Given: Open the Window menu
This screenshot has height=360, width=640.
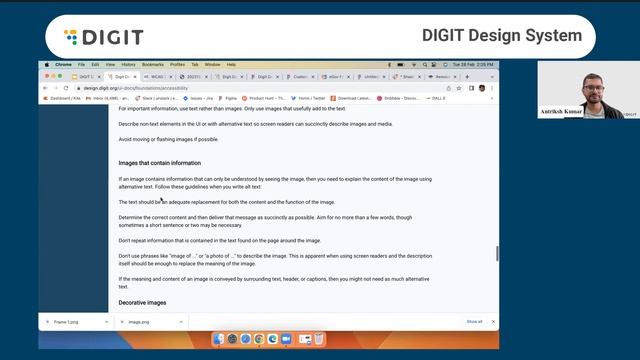Looking at the screenshot, I should [x=212, y=64].
